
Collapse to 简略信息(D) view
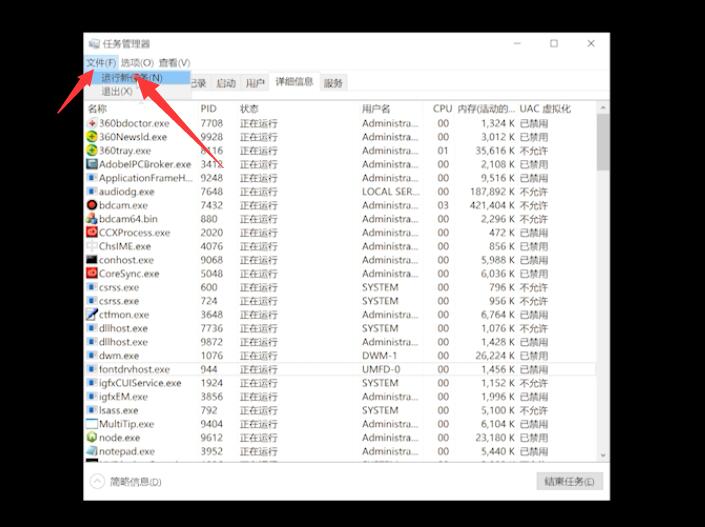126,482
